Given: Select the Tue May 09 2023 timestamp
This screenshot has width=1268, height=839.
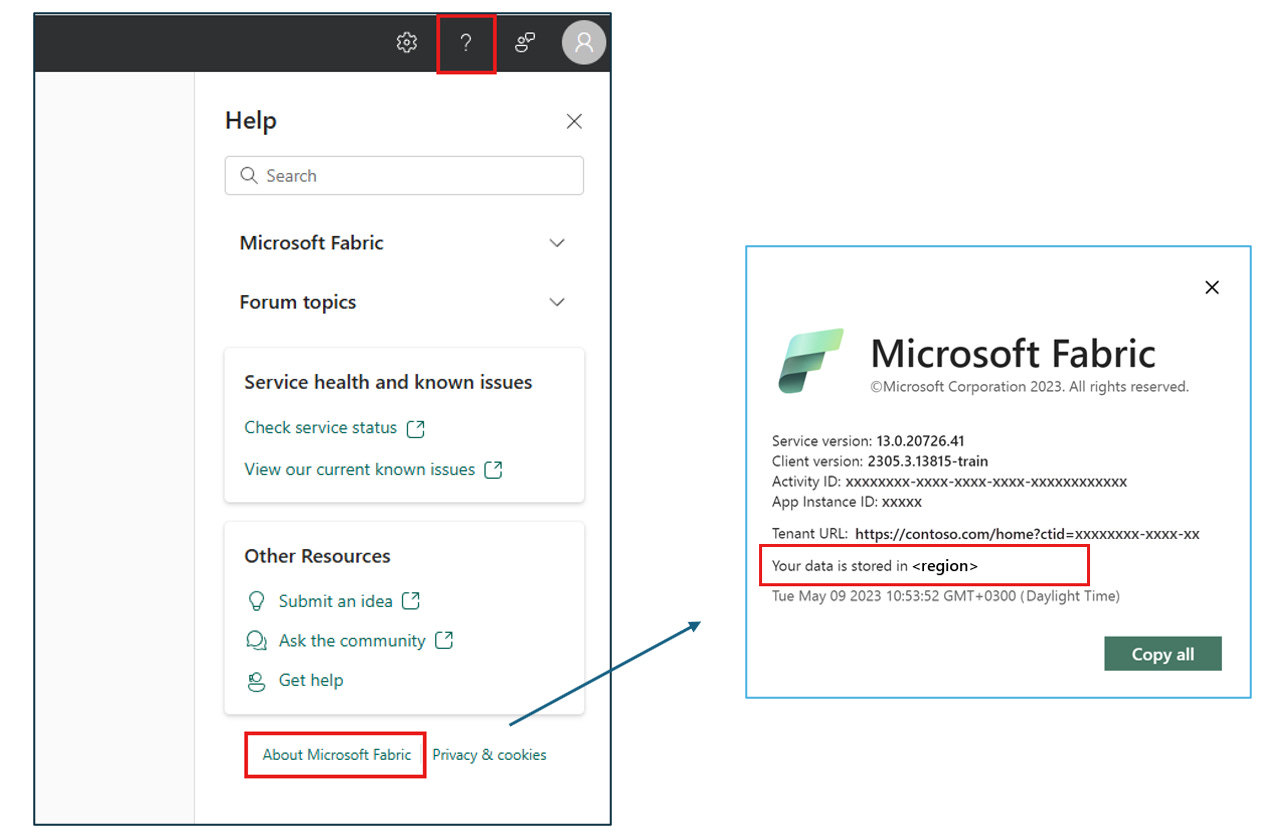Looking at the screenshot, I should (946, 596).
